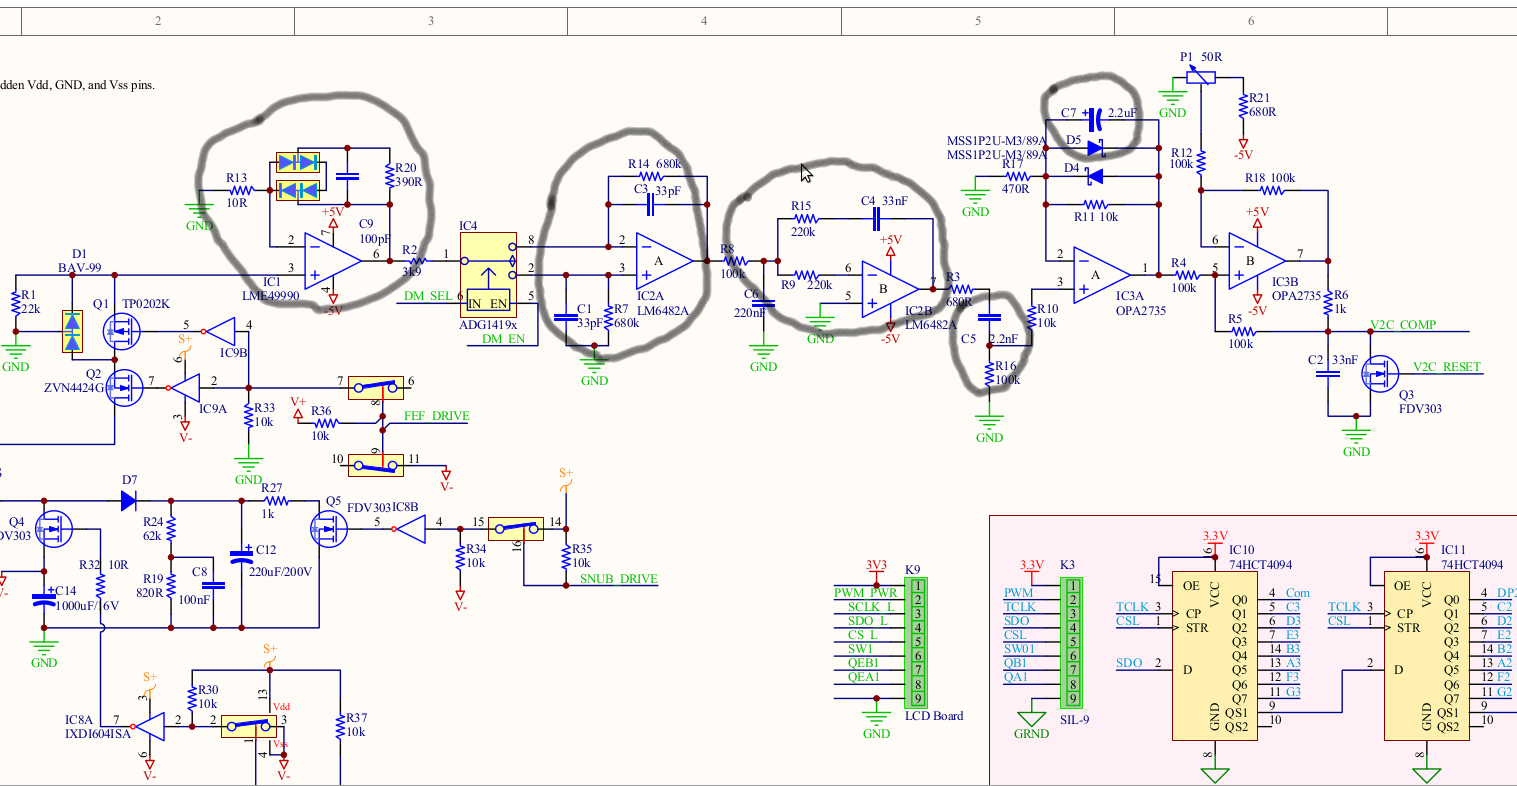
Task: Select the D7 diode symbol
Action: [x=129, y=499]
